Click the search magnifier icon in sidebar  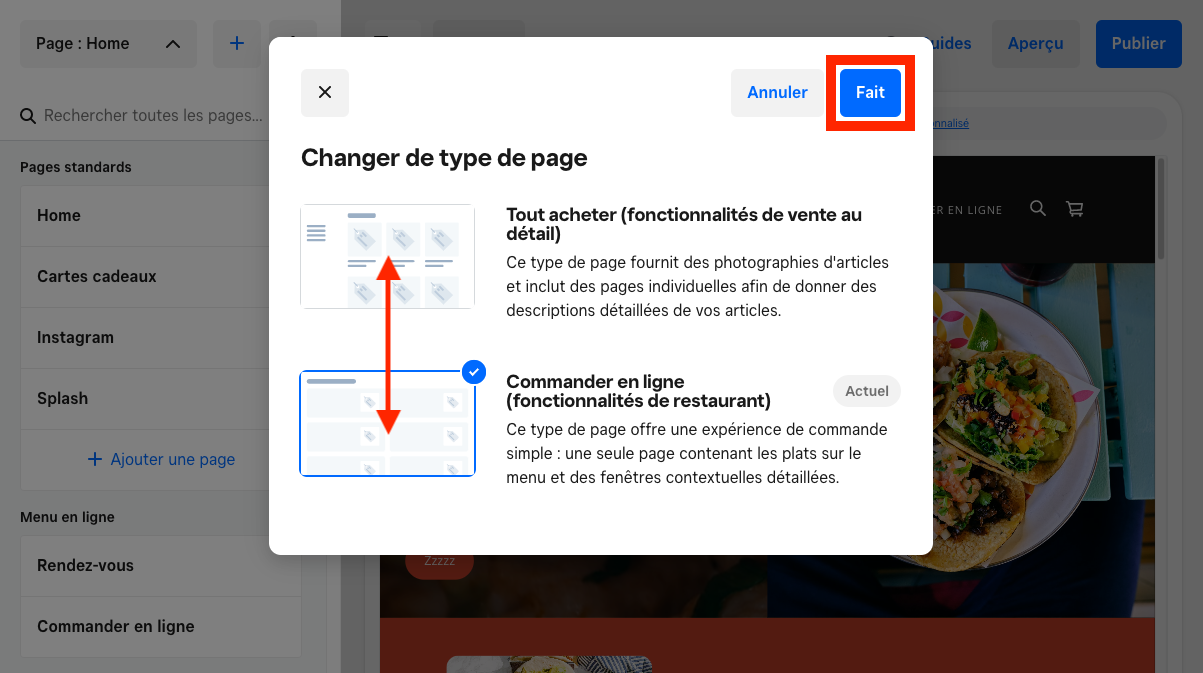click(x=29, y=116)
